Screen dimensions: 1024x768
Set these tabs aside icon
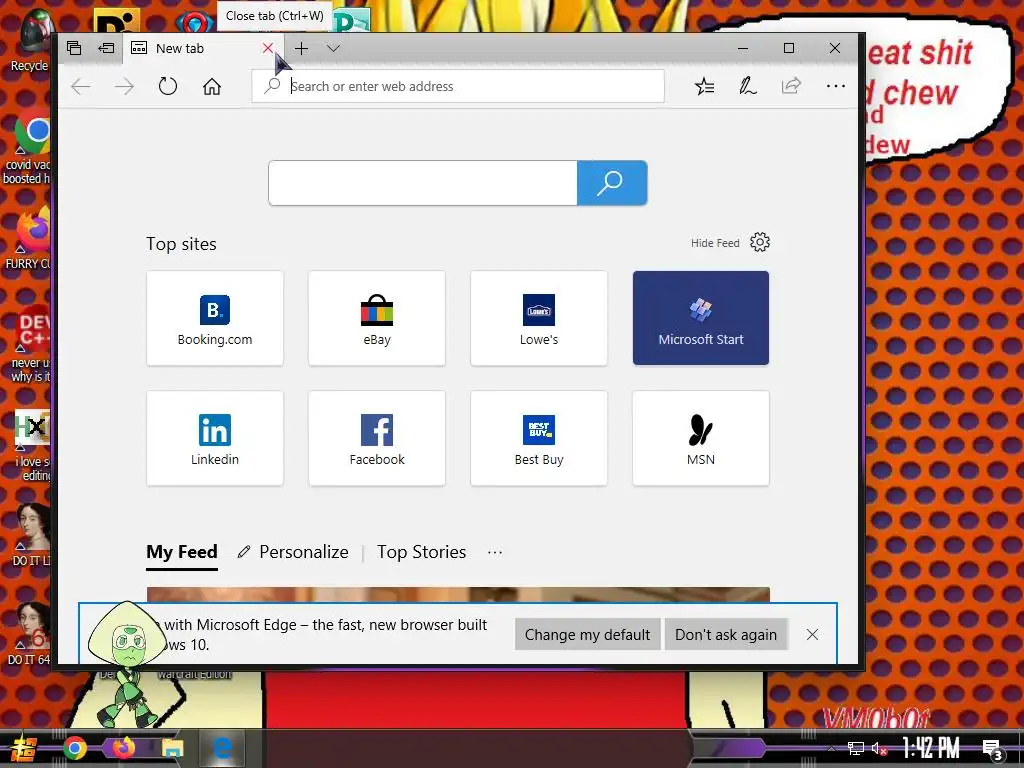[106, 48]
